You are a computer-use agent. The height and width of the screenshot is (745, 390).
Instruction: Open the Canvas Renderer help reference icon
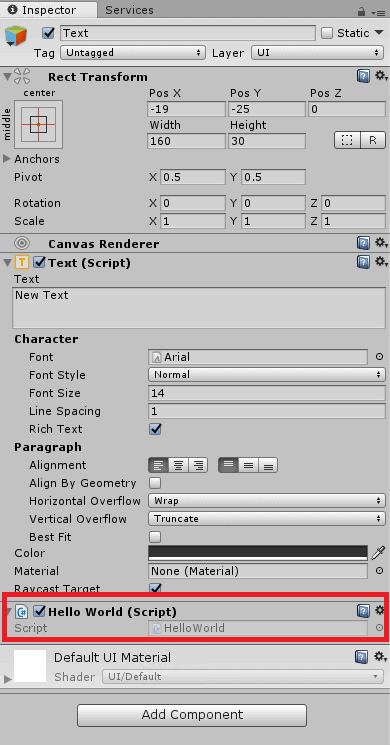pos(363,244)
